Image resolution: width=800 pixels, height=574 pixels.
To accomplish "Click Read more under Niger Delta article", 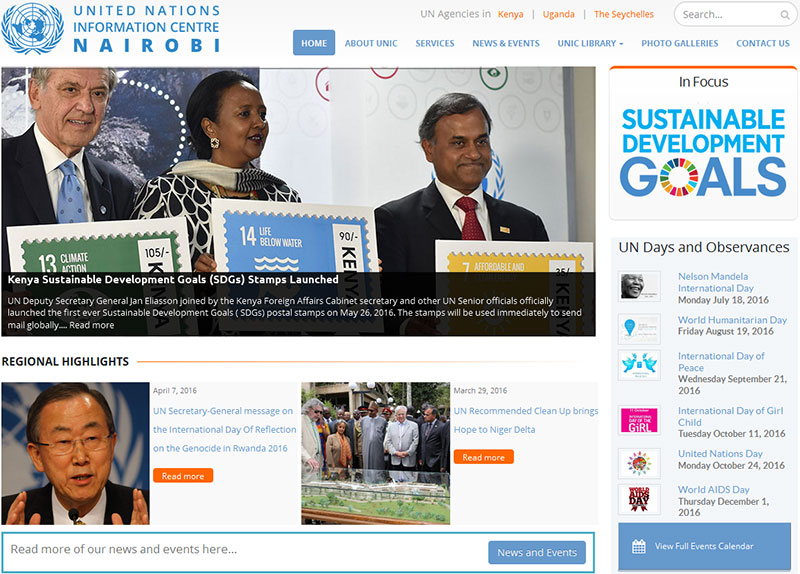I will [483, 457].
